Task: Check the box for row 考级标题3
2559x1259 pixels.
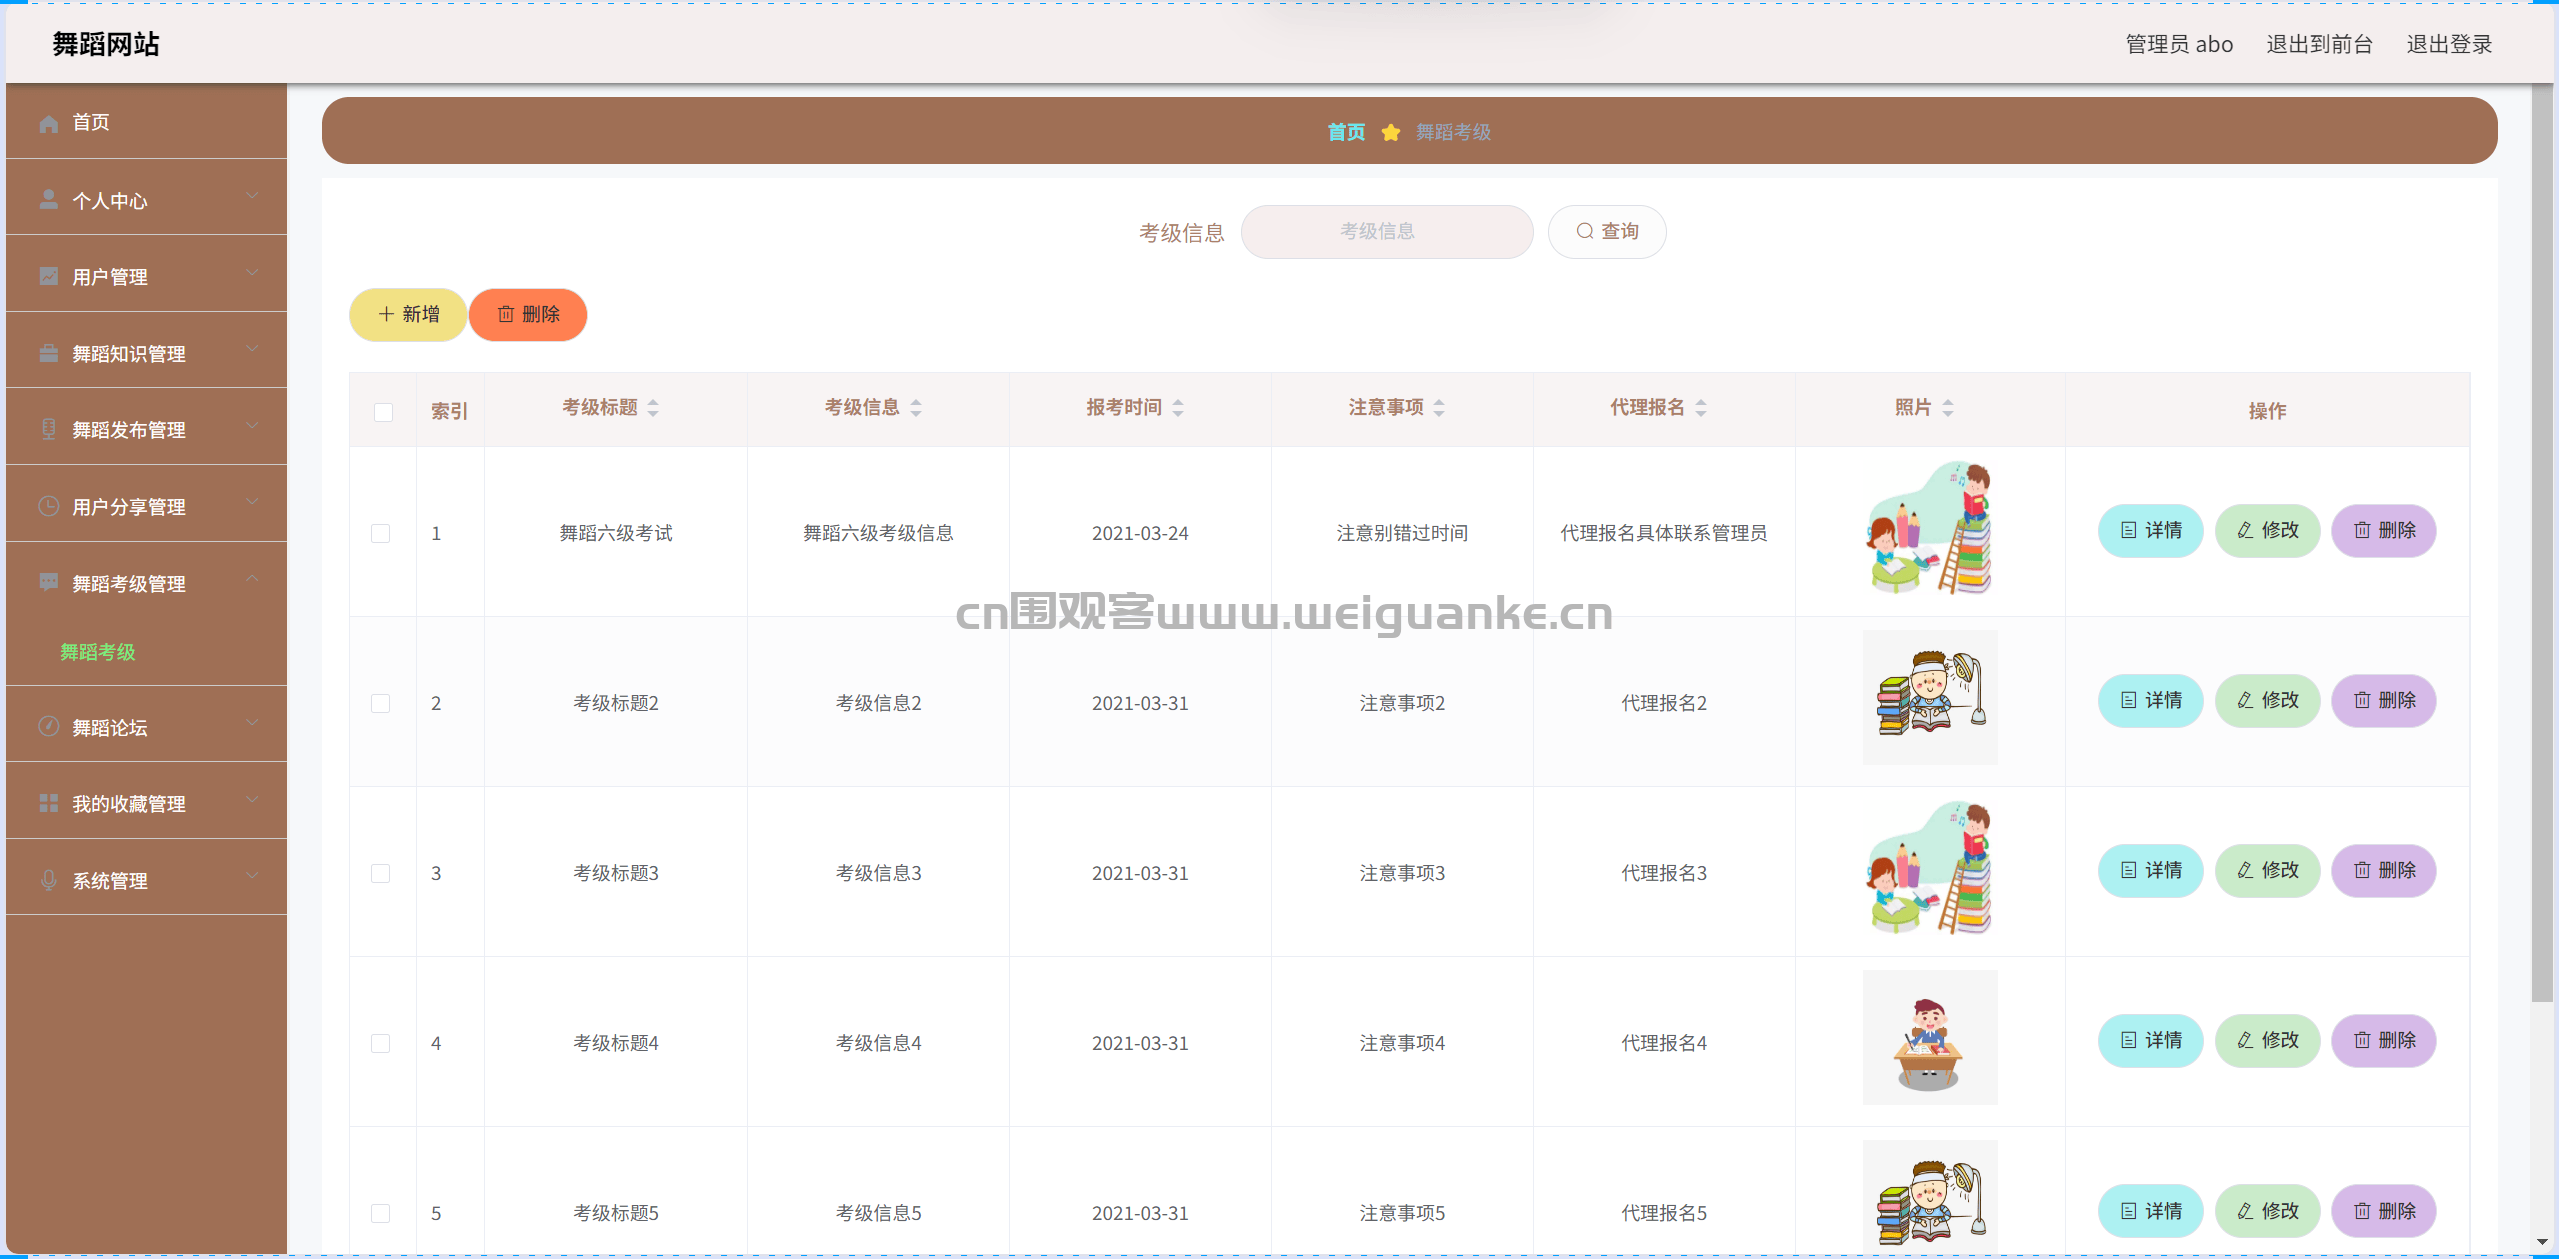Action: coord(381,873)
